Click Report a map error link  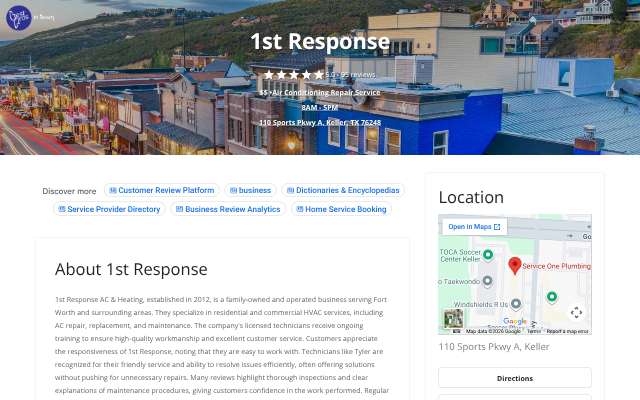[567, 331]
